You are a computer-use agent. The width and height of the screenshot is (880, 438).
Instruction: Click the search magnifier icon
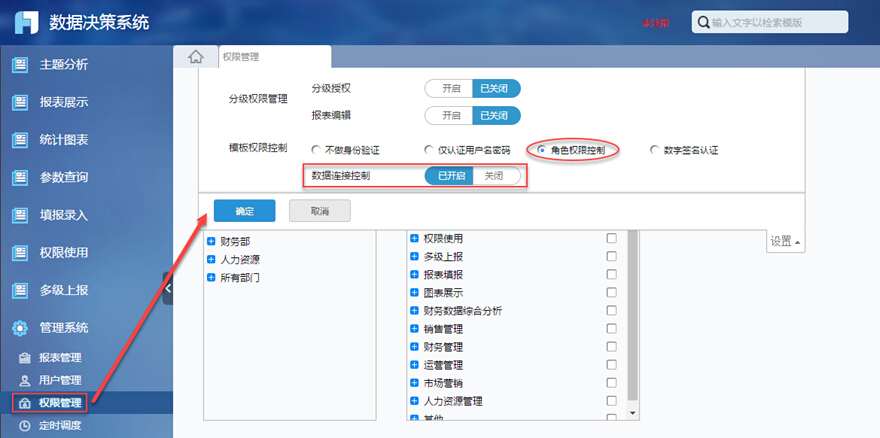pos(703,22)
